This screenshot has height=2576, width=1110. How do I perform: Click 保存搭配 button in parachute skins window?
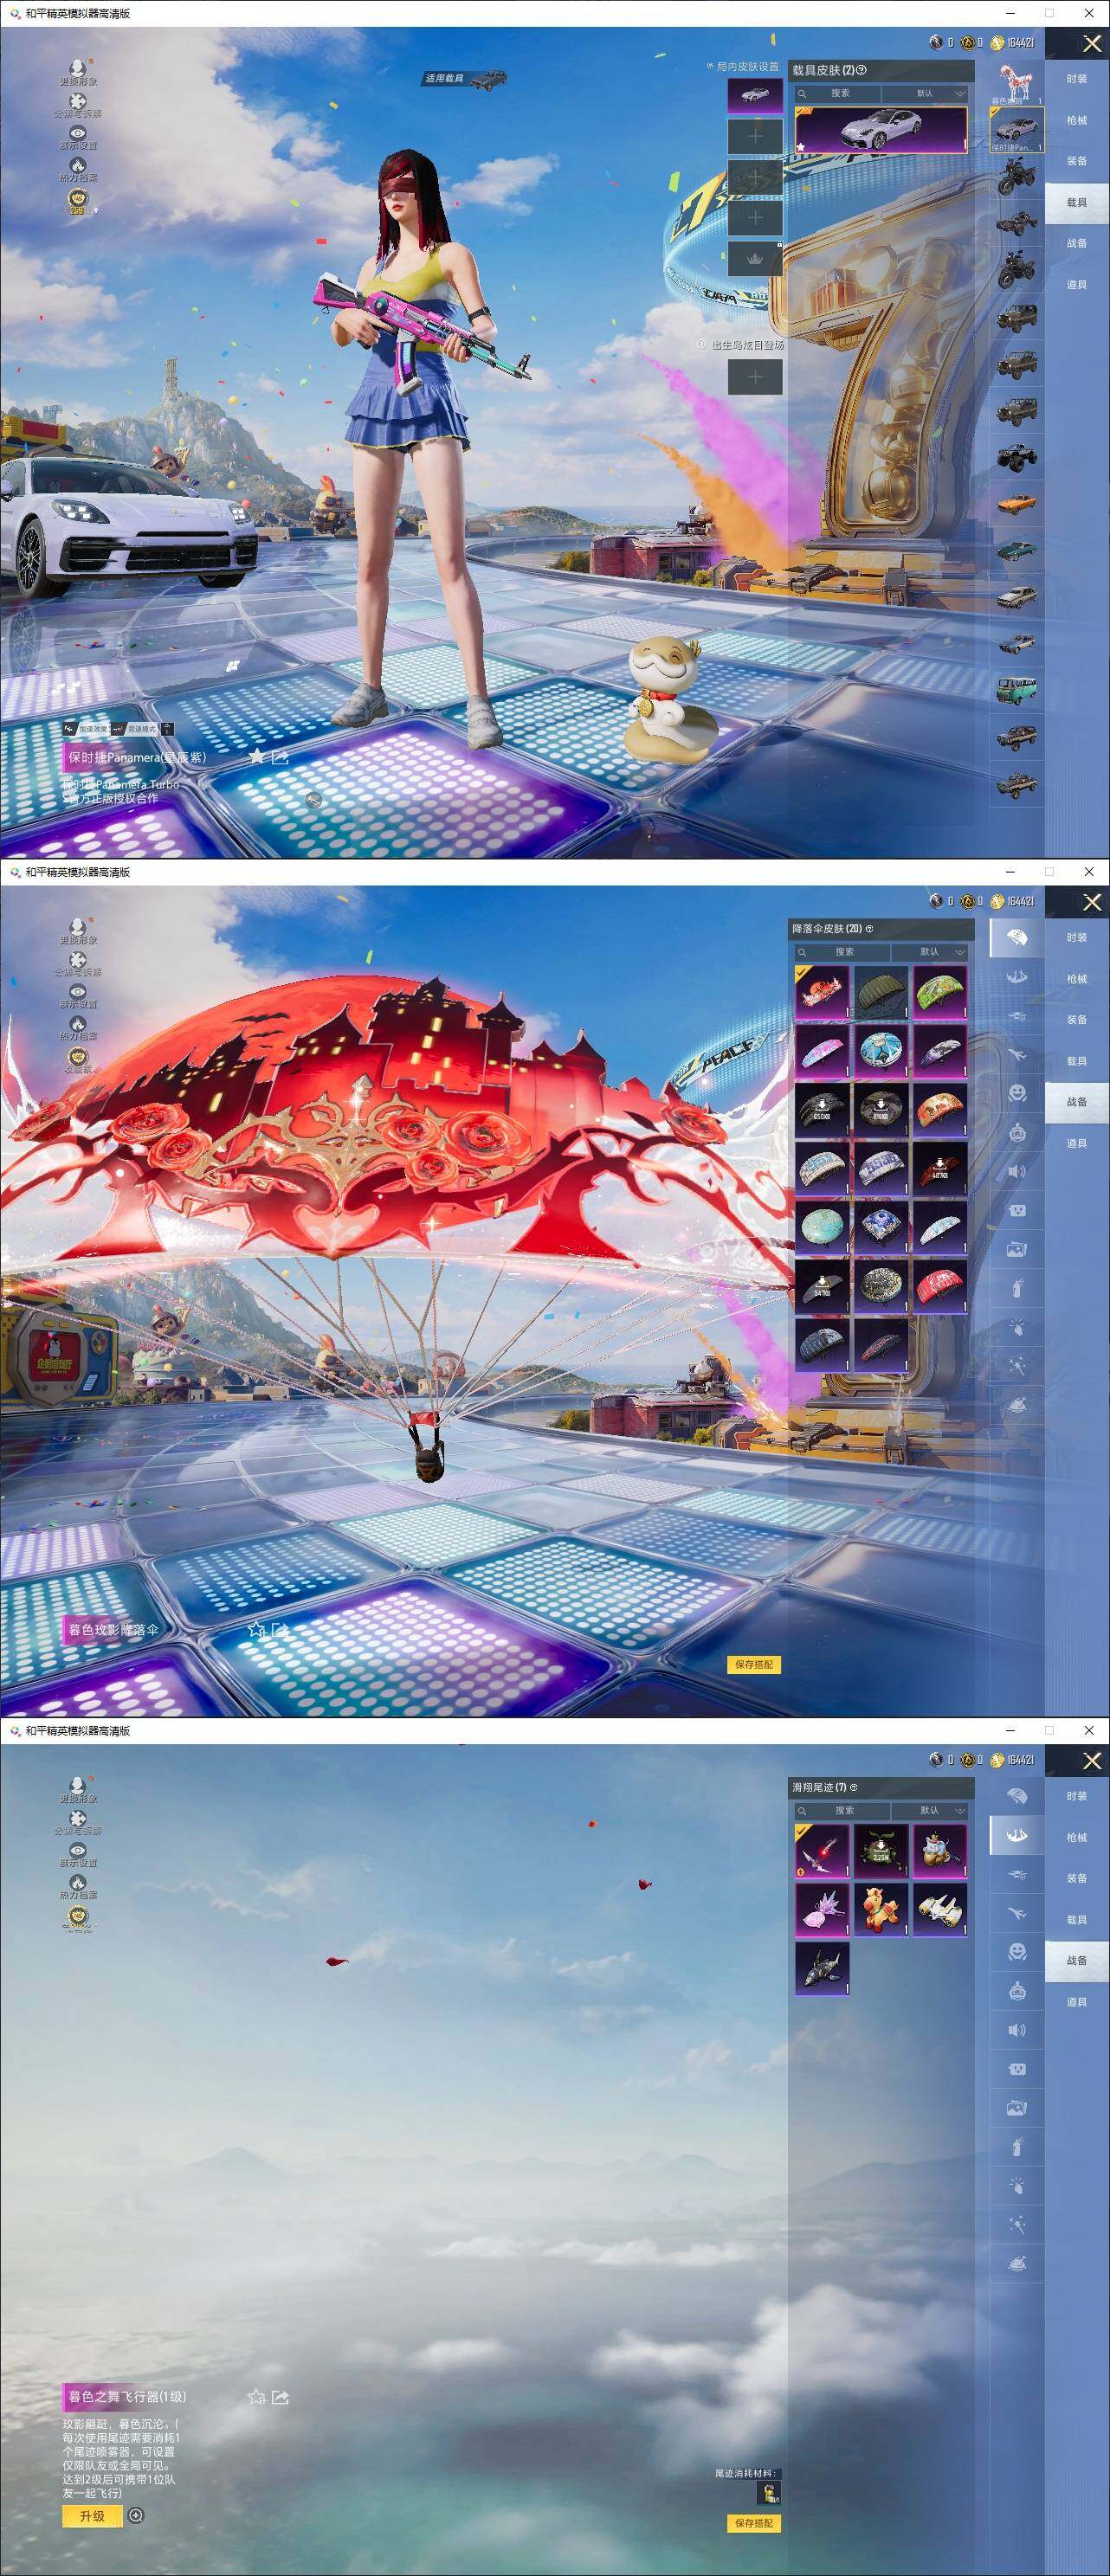coord(754,1664)
